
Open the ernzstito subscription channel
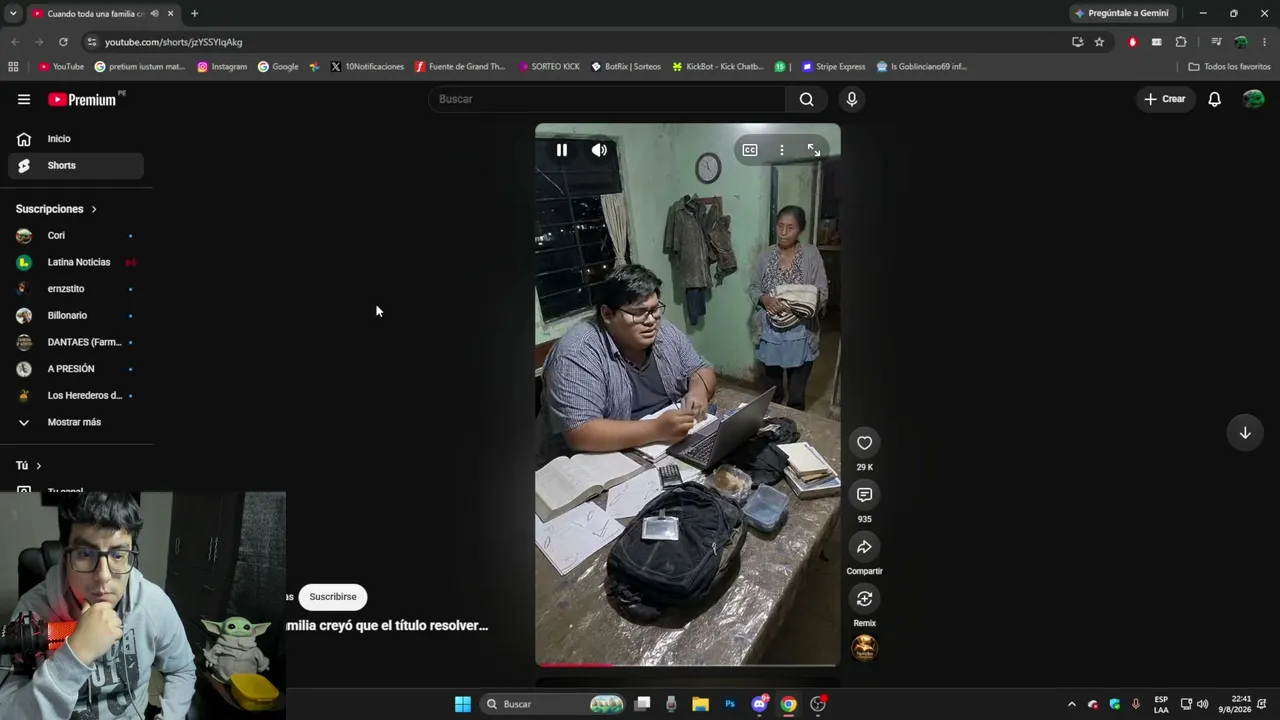[76, 289]
